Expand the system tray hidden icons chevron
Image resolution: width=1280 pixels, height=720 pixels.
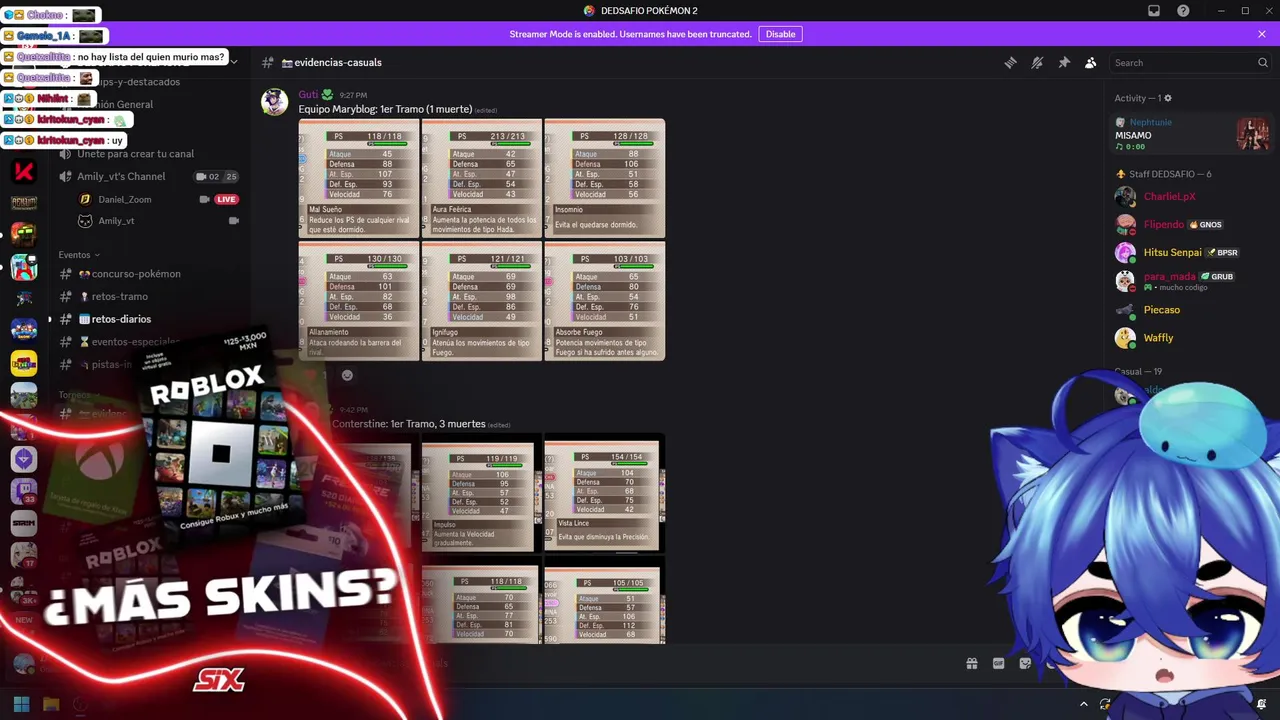coord(1083,704)
